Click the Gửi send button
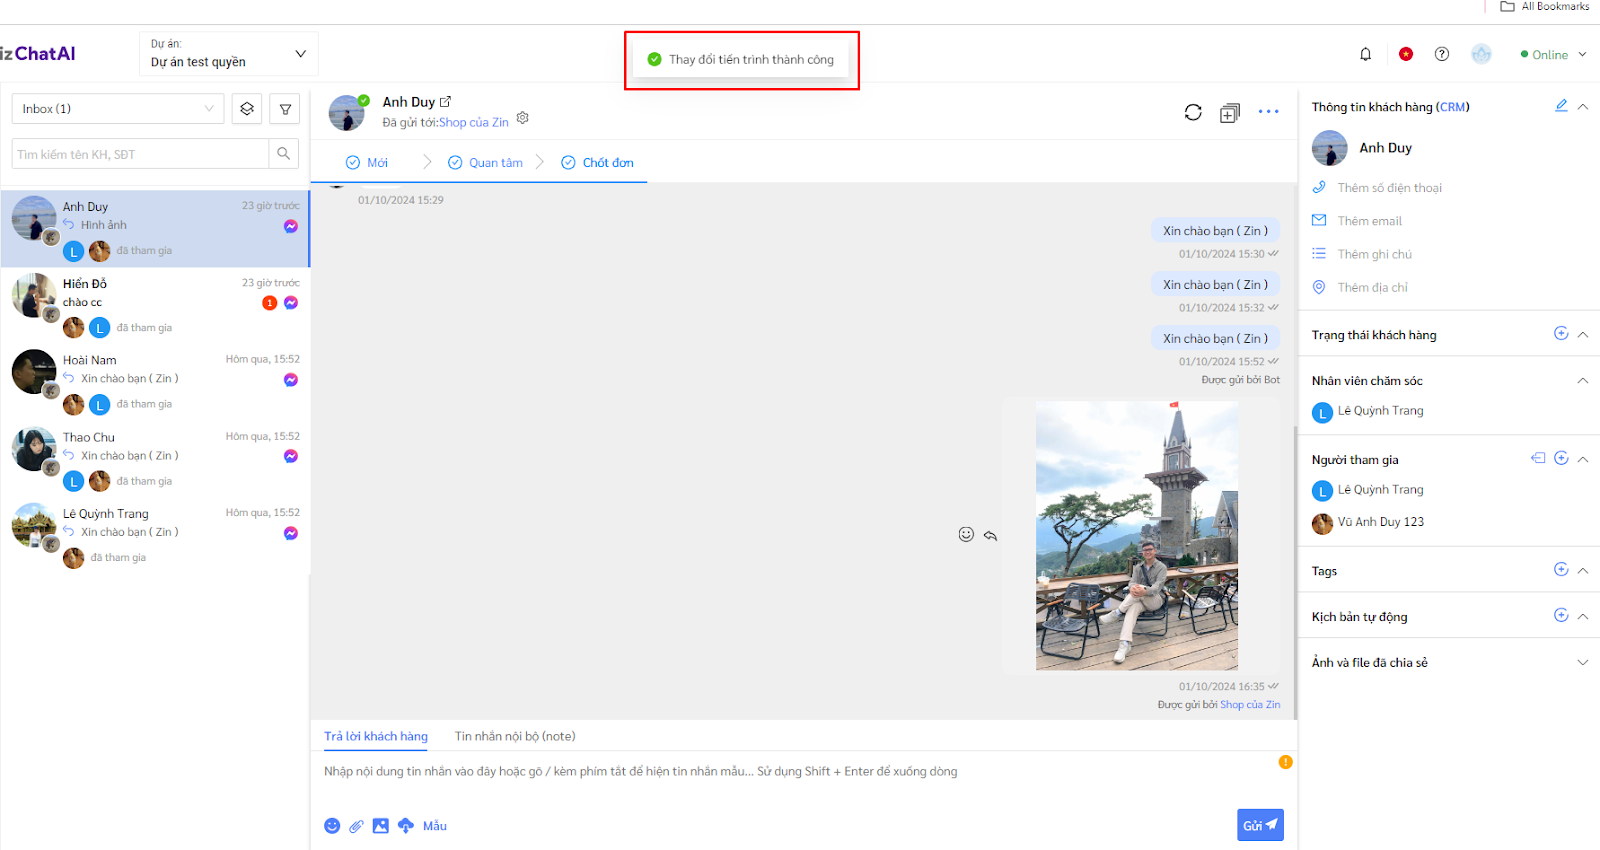 [1259, 825]
